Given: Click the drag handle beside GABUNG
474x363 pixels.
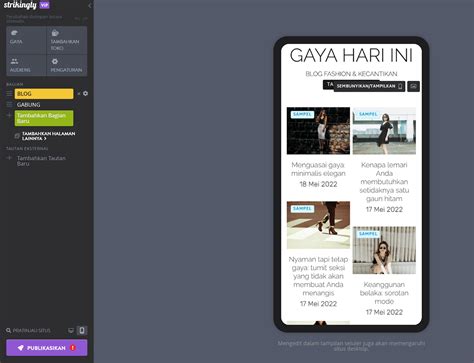Looking at the screenshot, I should point(9,105).
